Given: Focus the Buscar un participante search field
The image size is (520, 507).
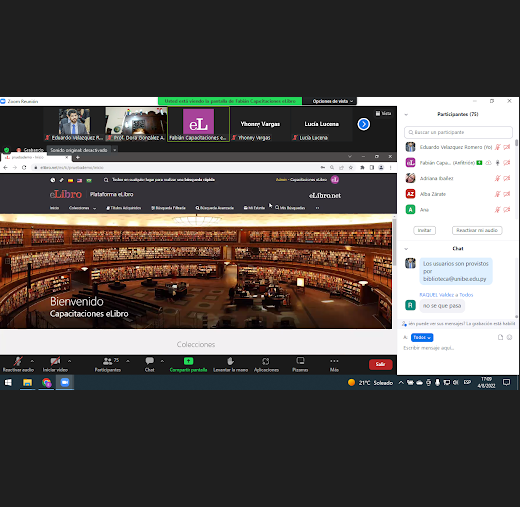Looking at the screenshot, I should (458, 132).
